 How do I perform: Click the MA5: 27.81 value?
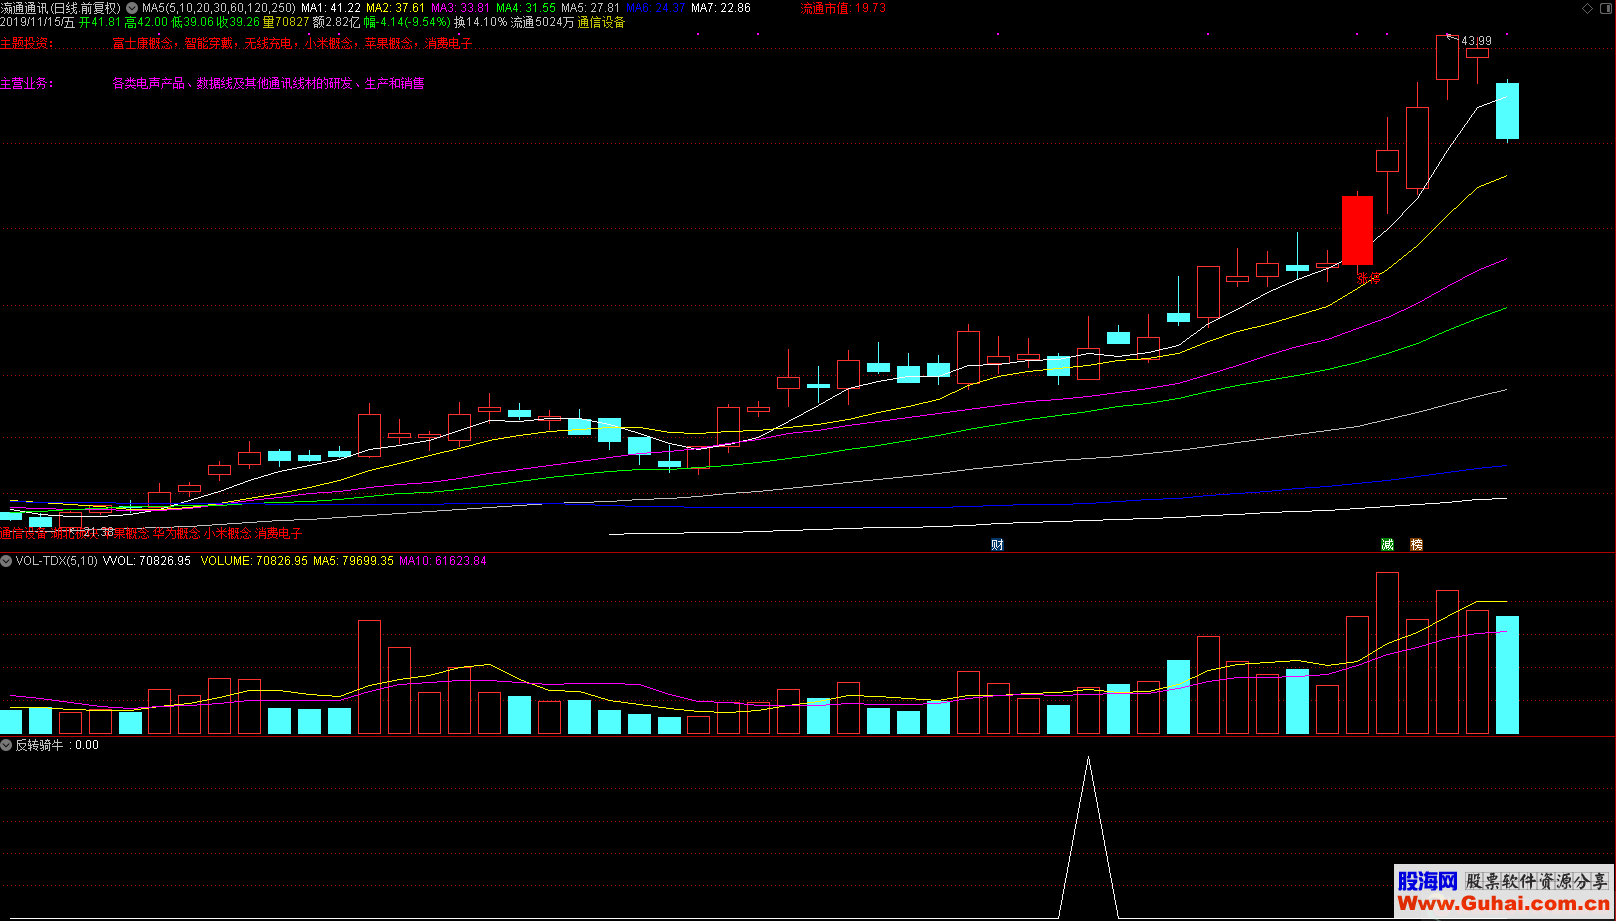point(590,8)
